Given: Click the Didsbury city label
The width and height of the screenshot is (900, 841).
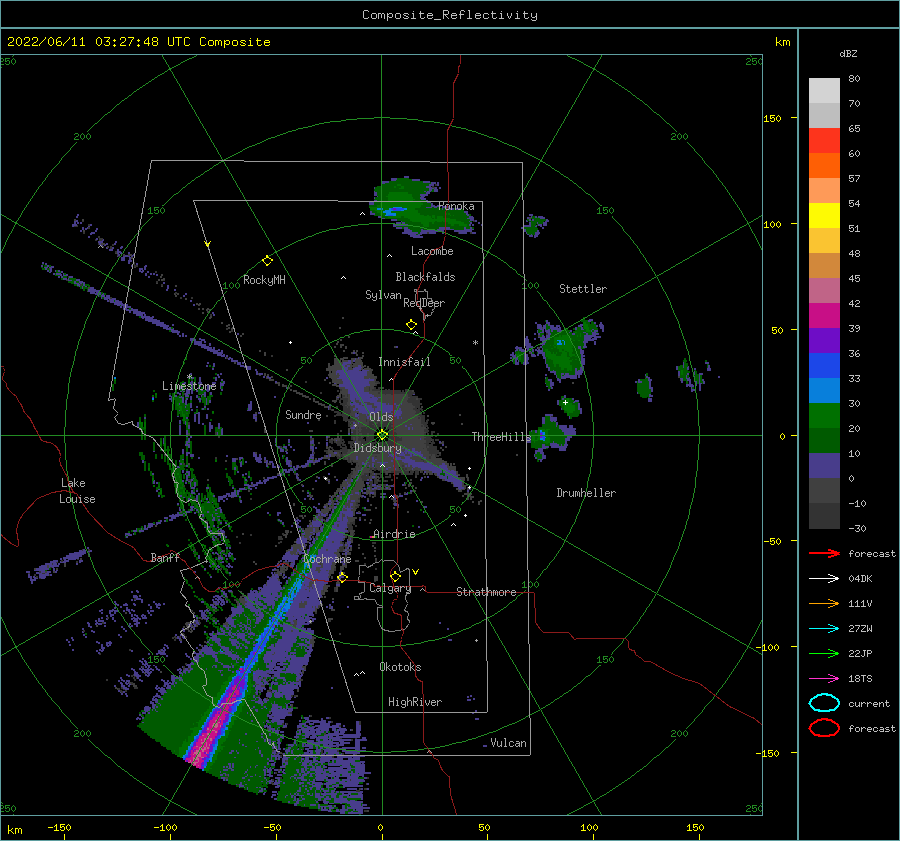Looking at the screenshot, I should tap(378, 448).
